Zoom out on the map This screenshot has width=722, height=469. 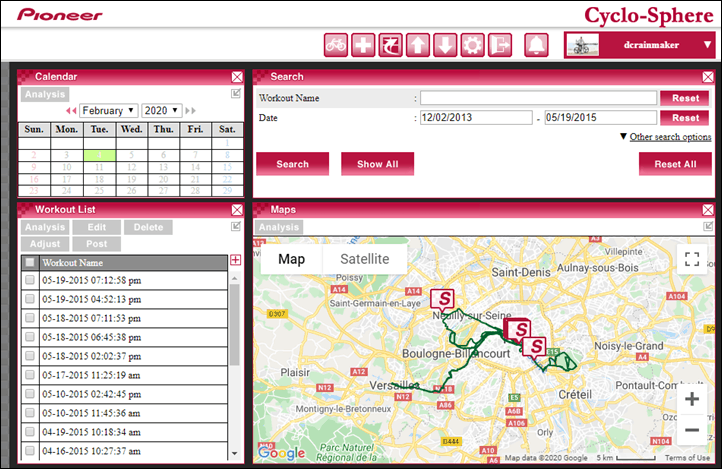coord(692,430)
